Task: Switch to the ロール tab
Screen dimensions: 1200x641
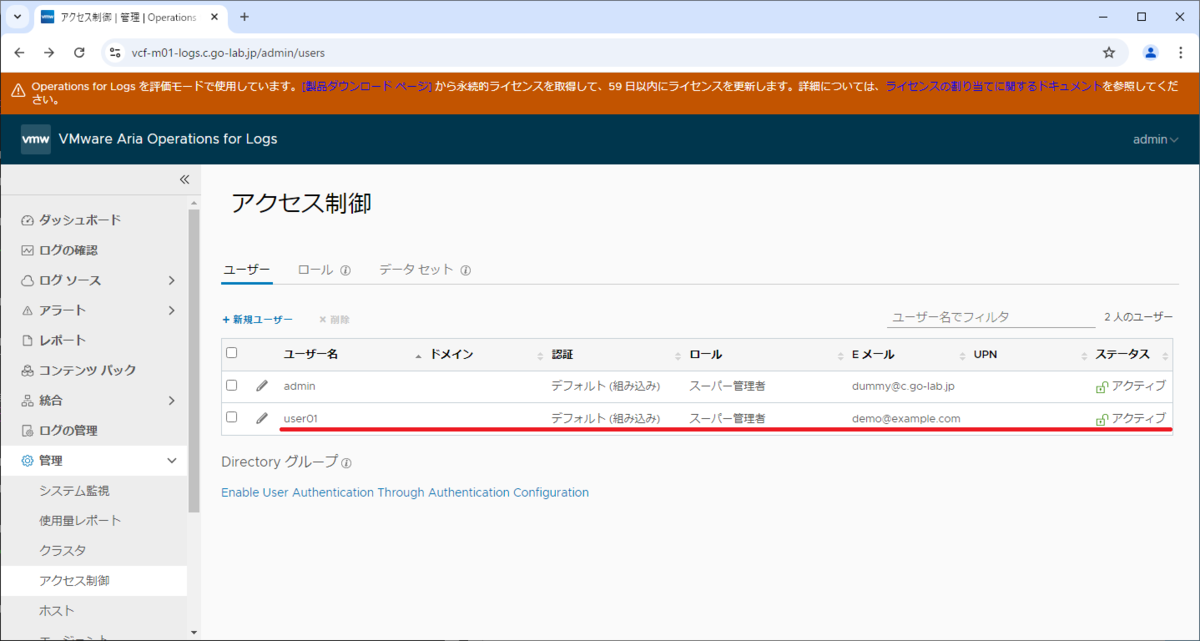Action: point(316,270)
